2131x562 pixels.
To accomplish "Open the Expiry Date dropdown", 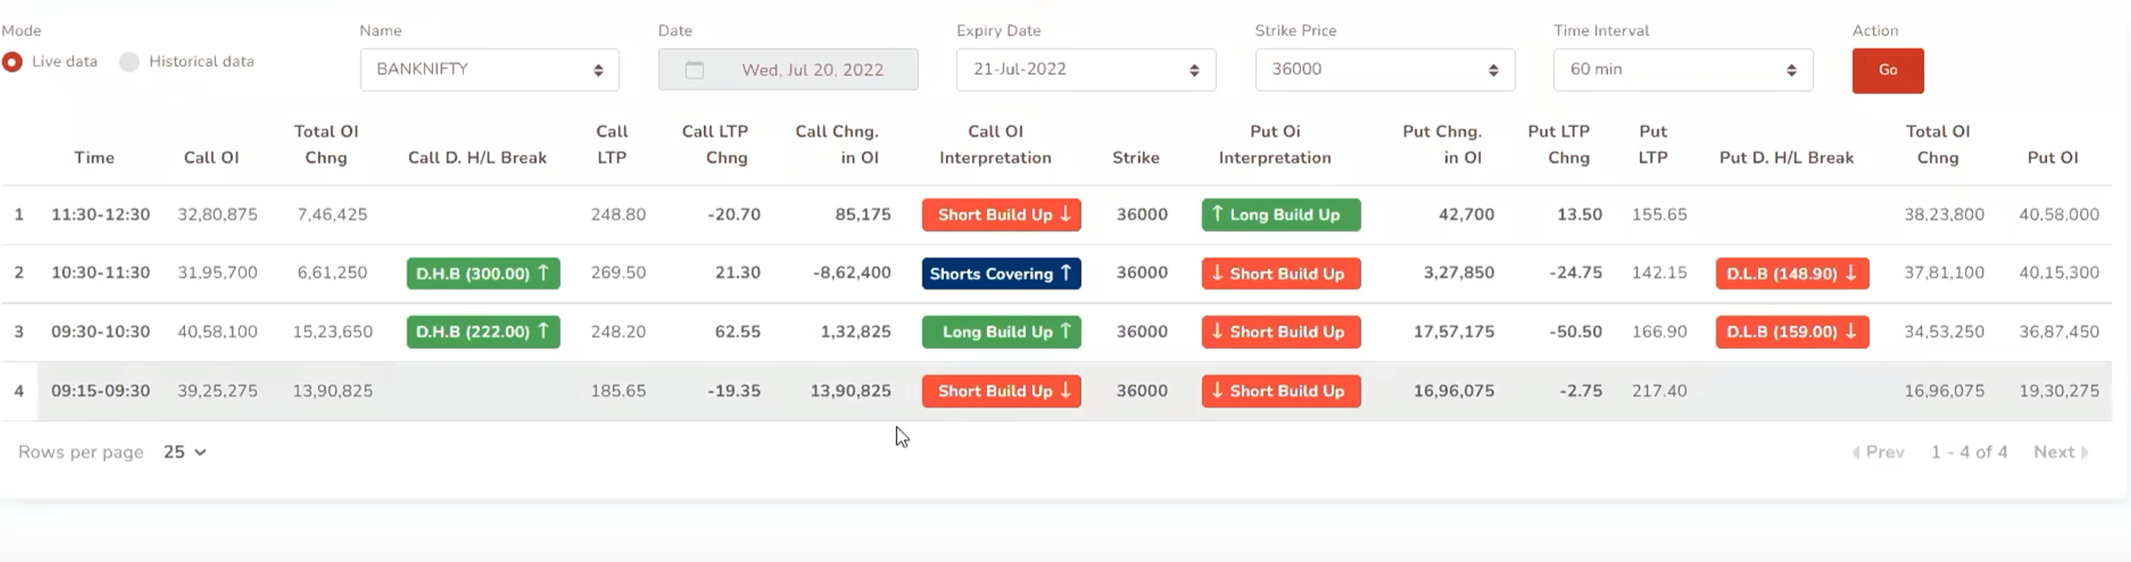I will click(x=1085, y=70).
